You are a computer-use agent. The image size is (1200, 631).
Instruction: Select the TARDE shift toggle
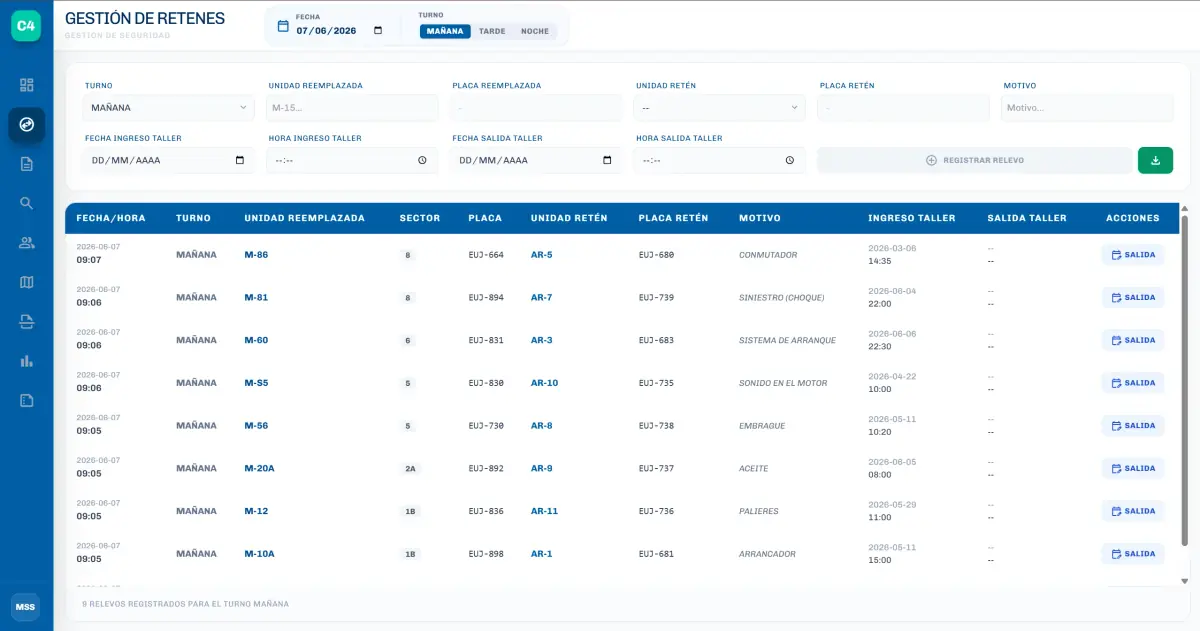(492, 31)
